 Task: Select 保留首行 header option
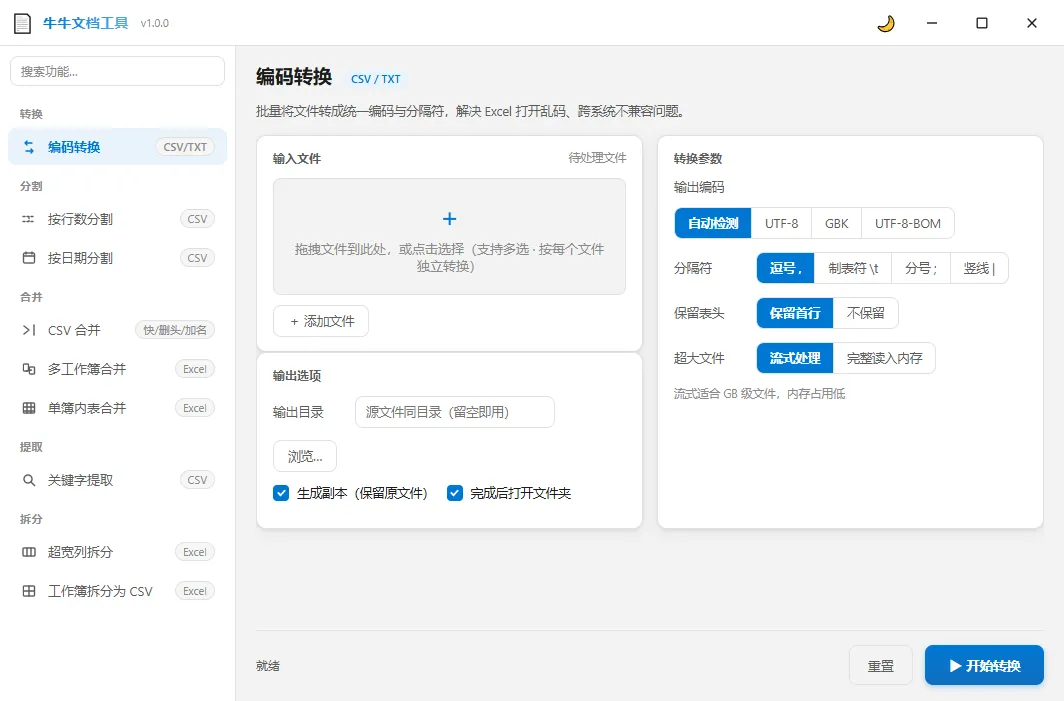tap(795, 313)
